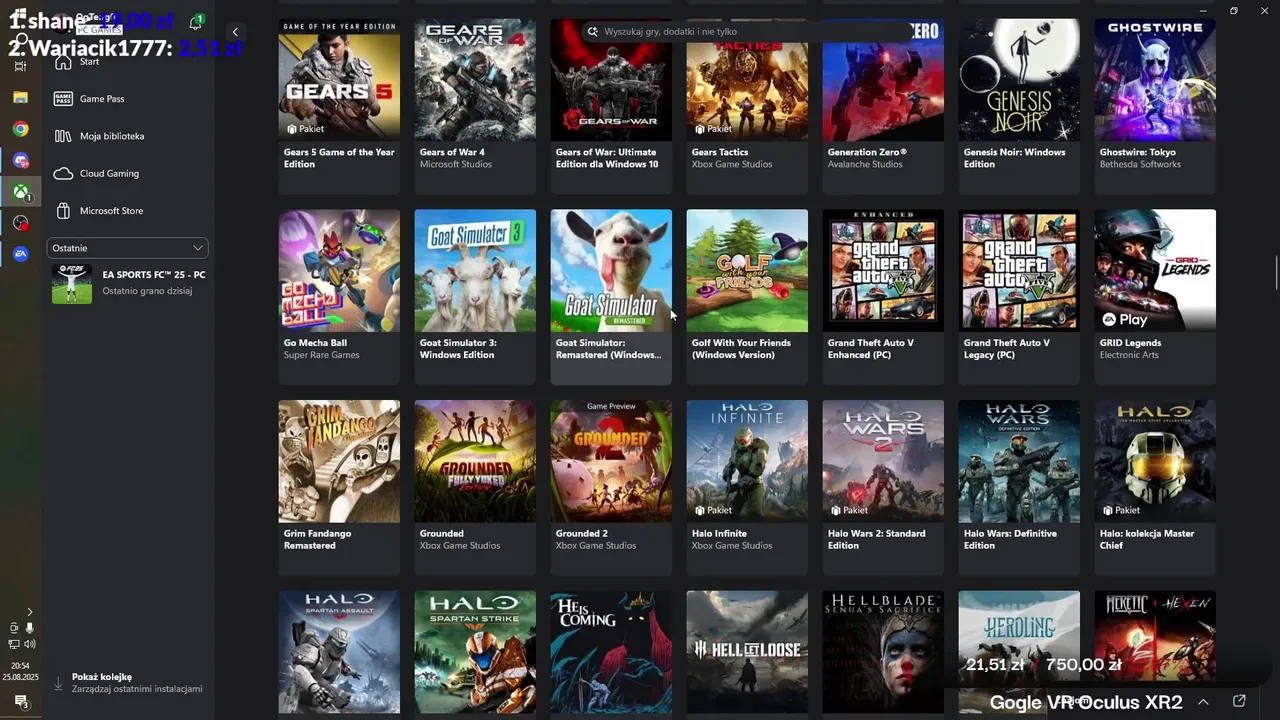
Task: Open notifications bell with badge
Action: point(196,22)
